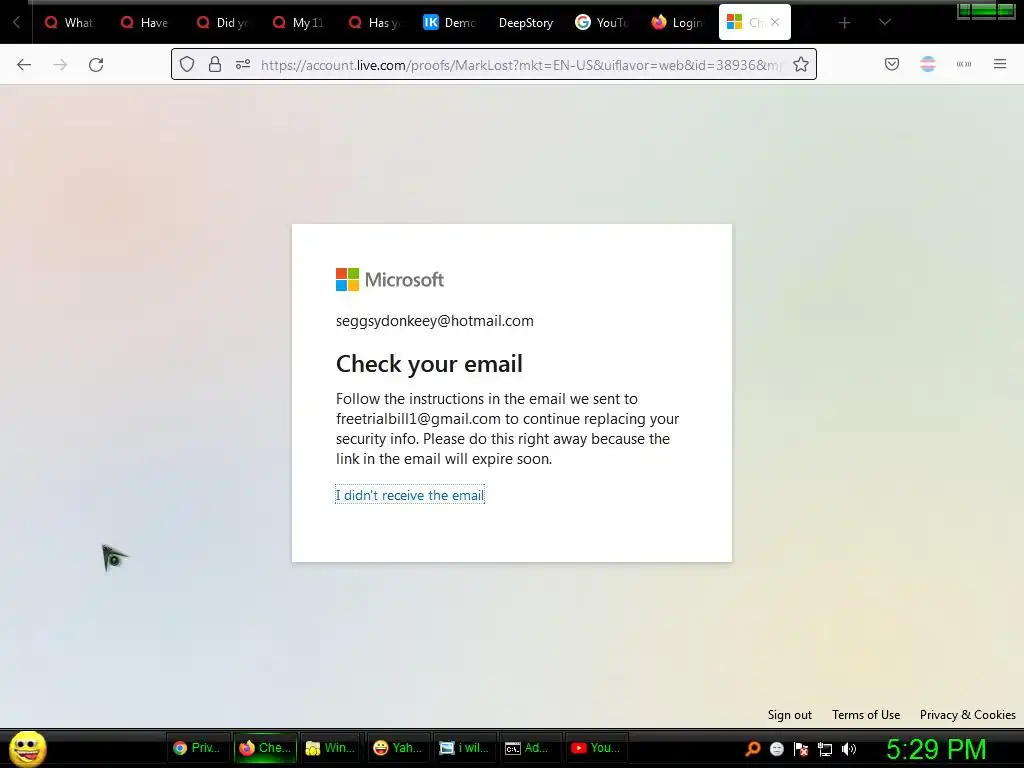Viewport: 1024px width, 768px height.
Task: Open the smiley face start button
Action: [27, 748]
